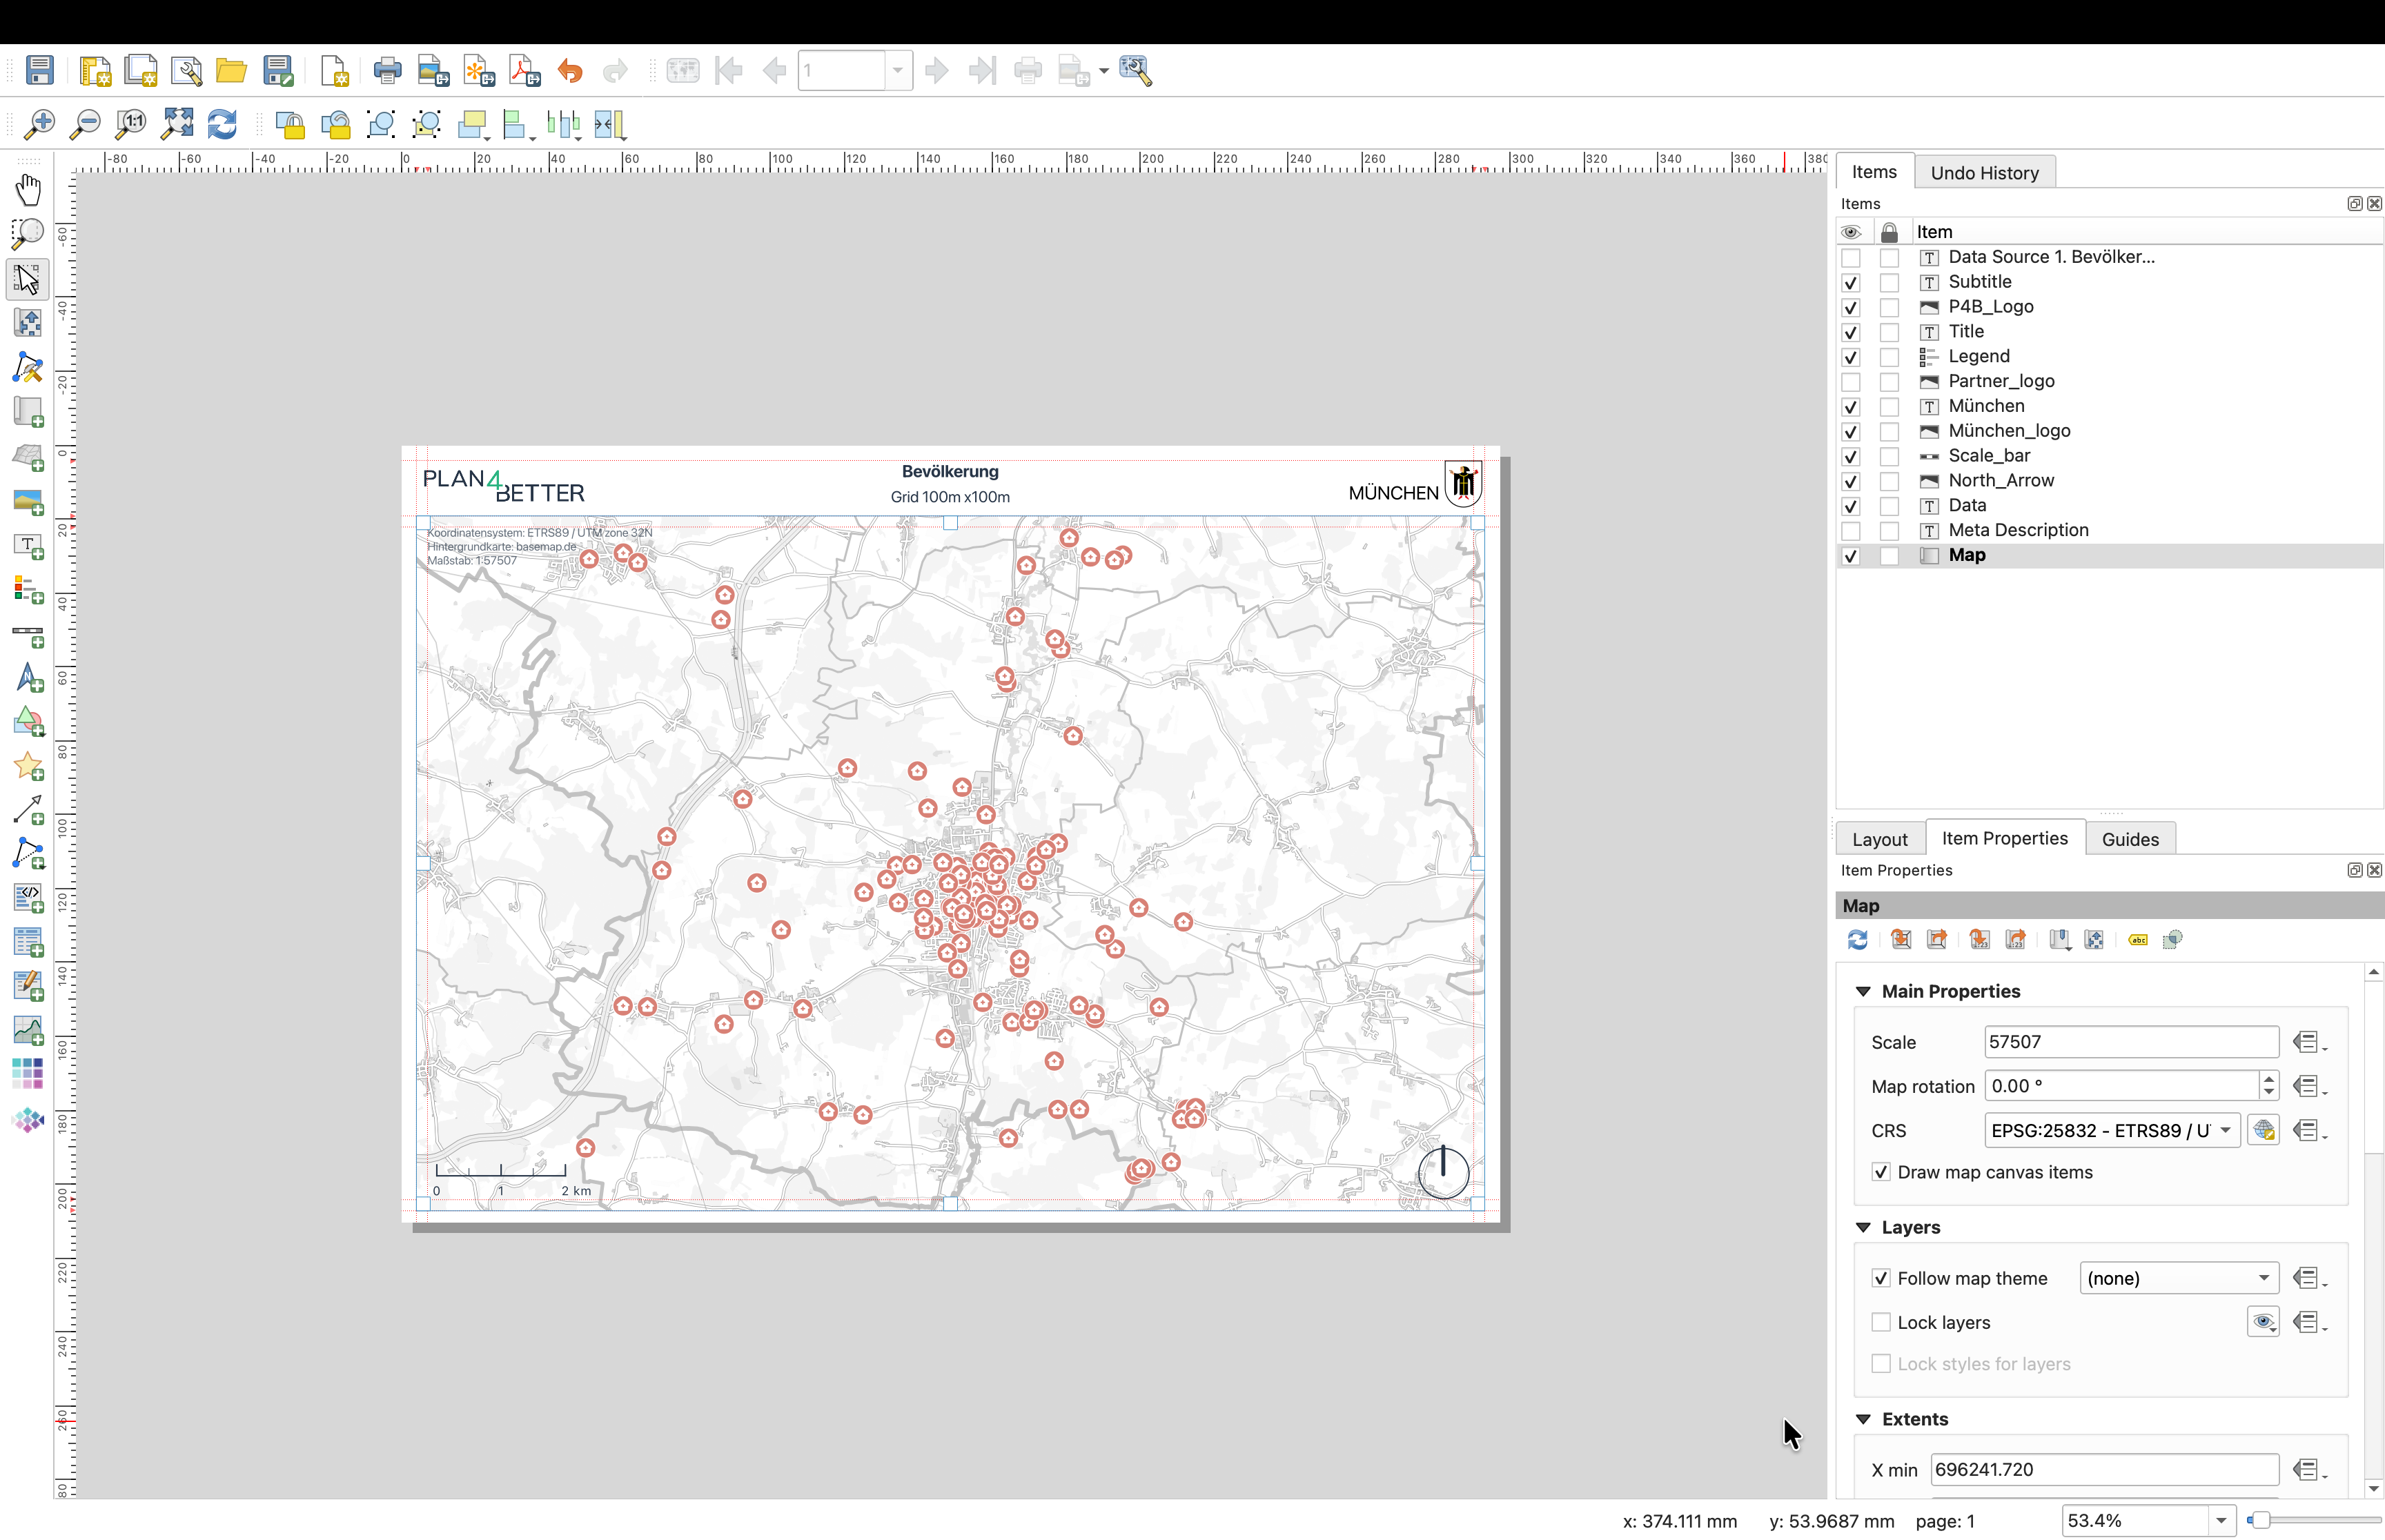Screen dimensions: 2385x1540
Task: Select the Add north arrow tool
Action: 28,678
